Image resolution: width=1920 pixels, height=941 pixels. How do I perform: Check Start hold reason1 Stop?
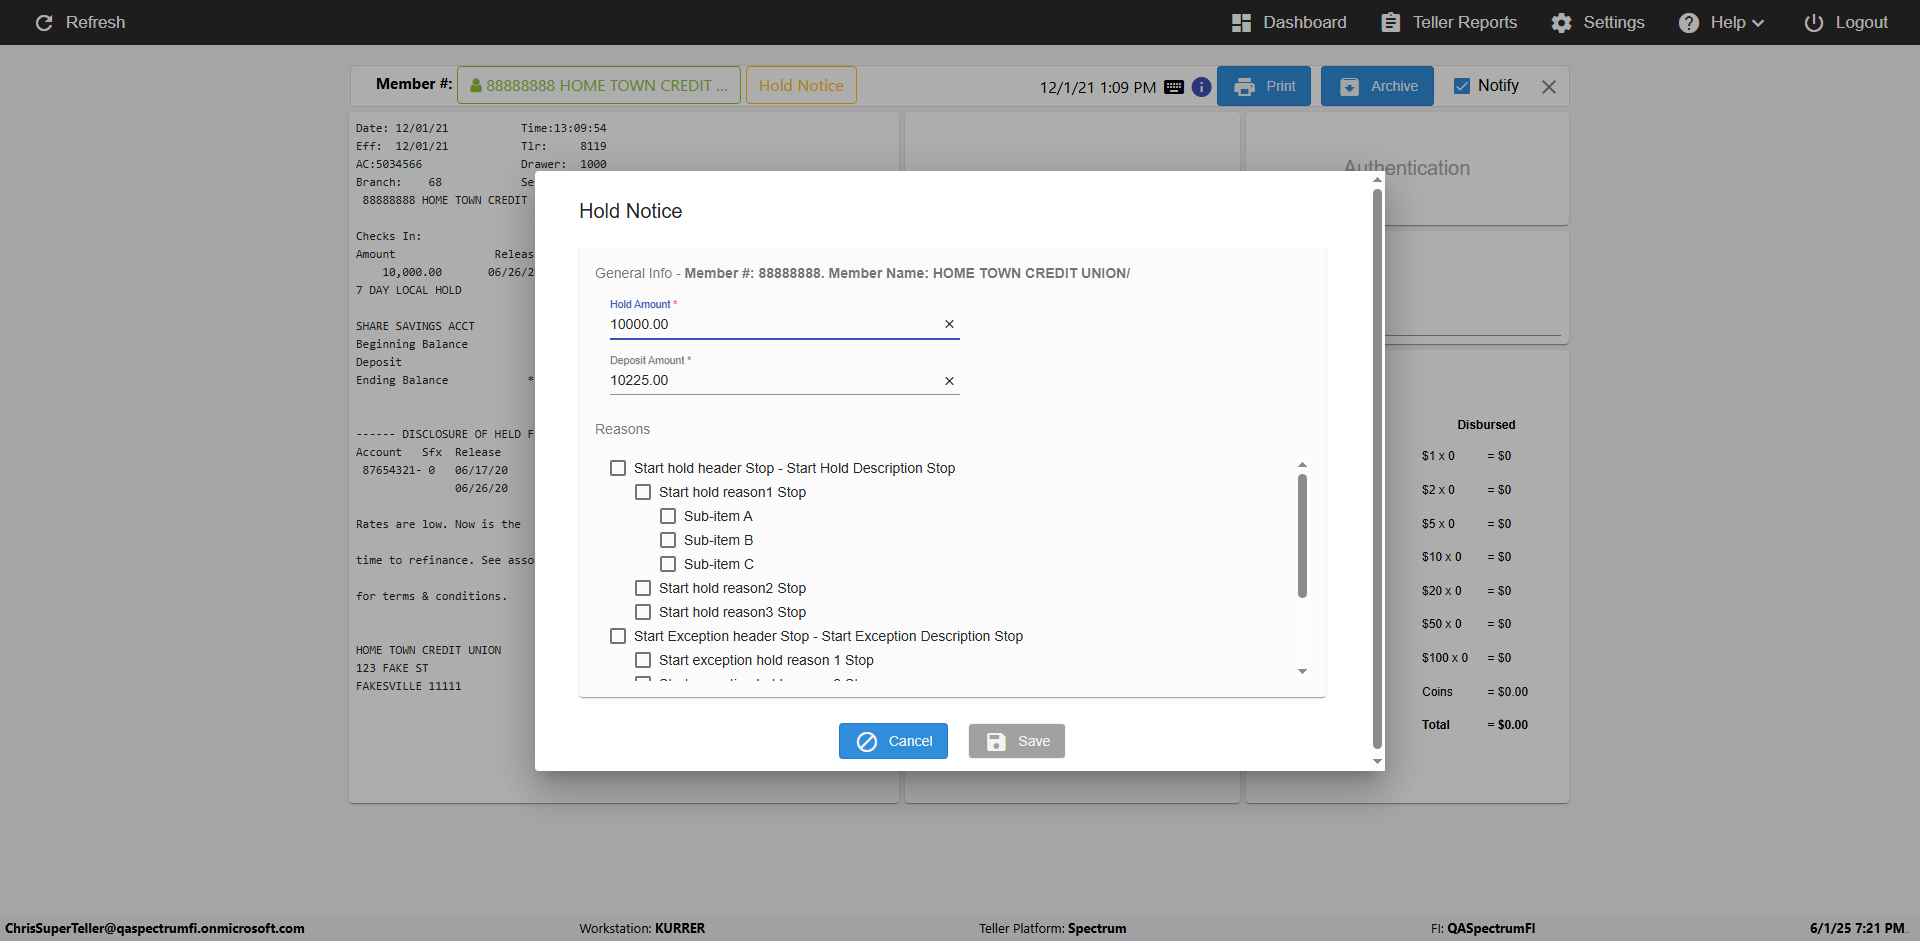(643, 492)
